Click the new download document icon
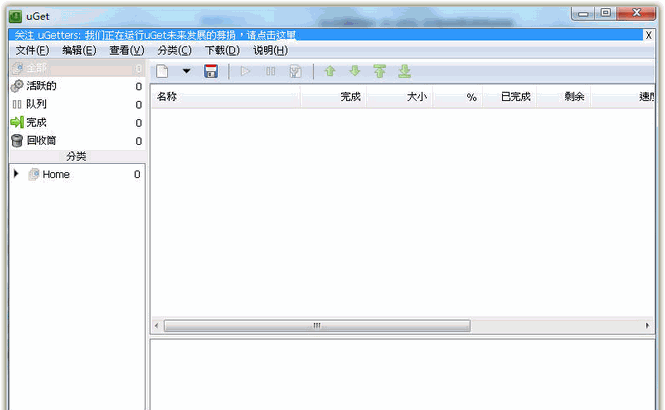 point(163,71)
